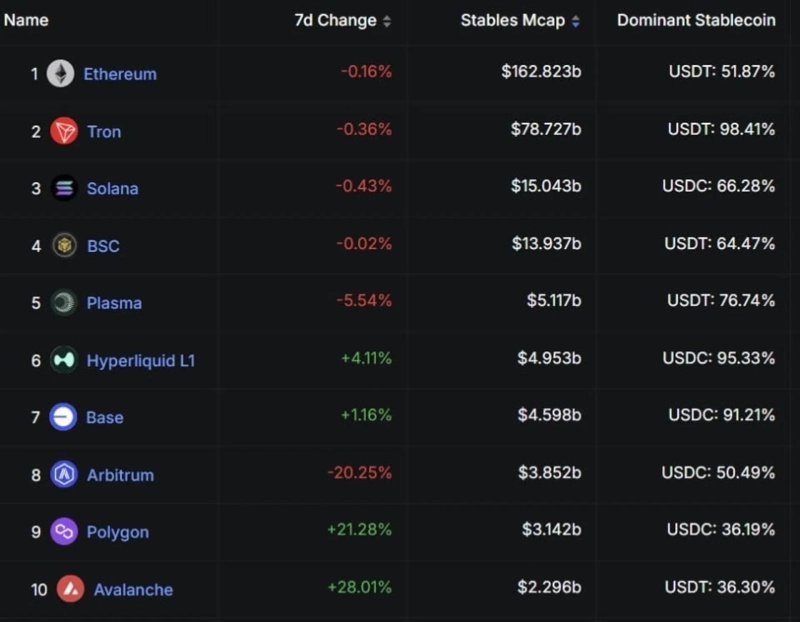Click the Name column header
The height and width of the screenshot is (622, 800).
coord(26,20)
